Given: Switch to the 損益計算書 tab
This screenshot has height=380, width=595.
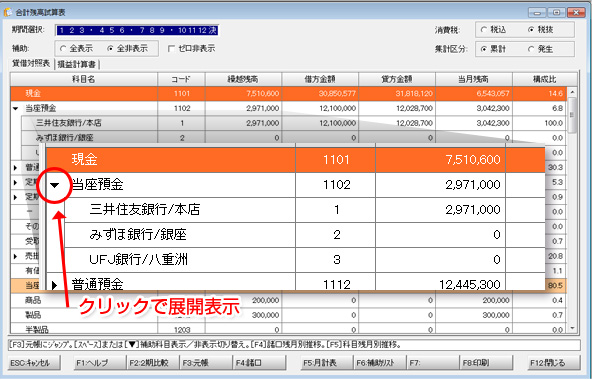Looking at the screenshot, I should [77, 65].
